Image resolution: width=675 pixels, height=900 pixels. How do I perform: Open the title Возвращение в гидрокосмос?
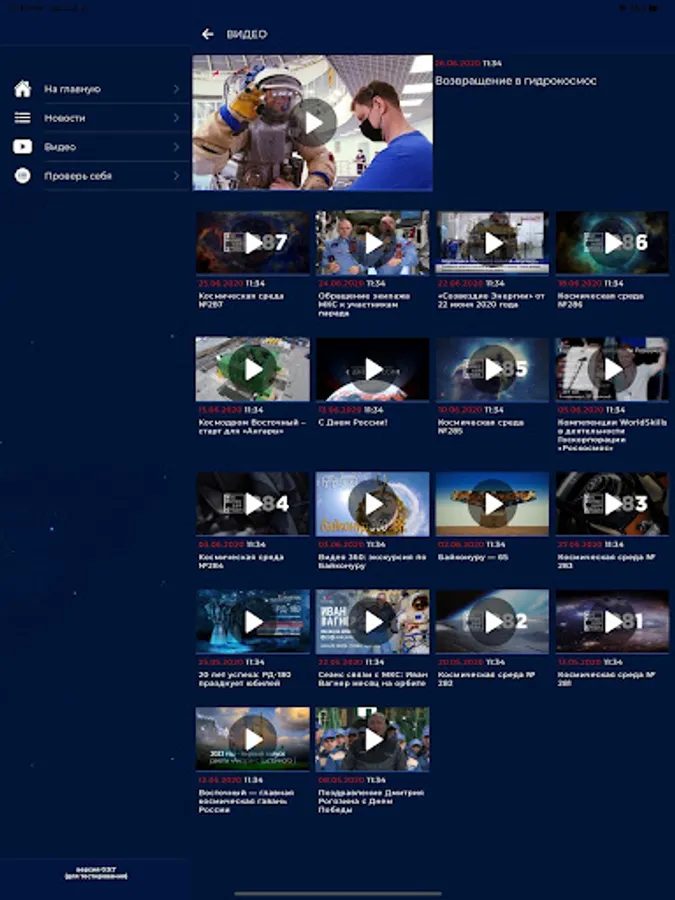[515, 81]
